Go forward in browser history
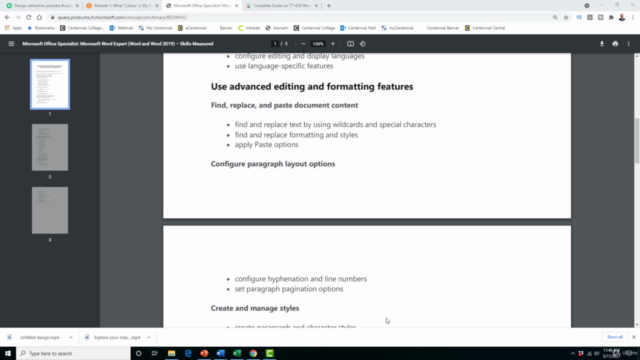This screenshot has height=360, width=640. (18, 17)
